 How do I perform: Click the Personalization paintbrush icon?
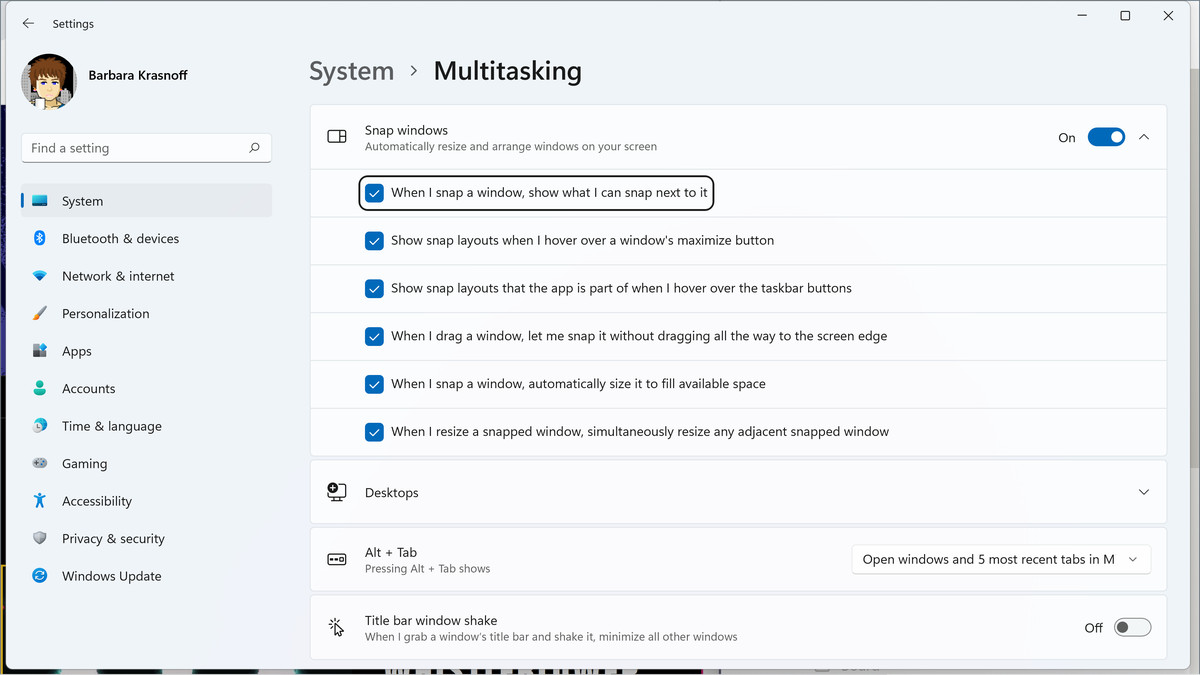(38, 313)
